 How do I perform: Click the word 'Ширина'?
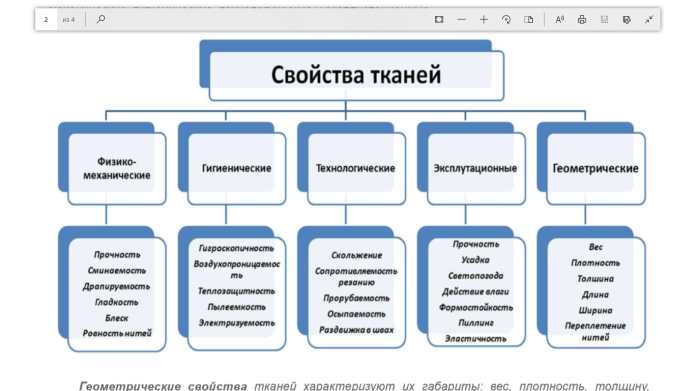[595, 311]
